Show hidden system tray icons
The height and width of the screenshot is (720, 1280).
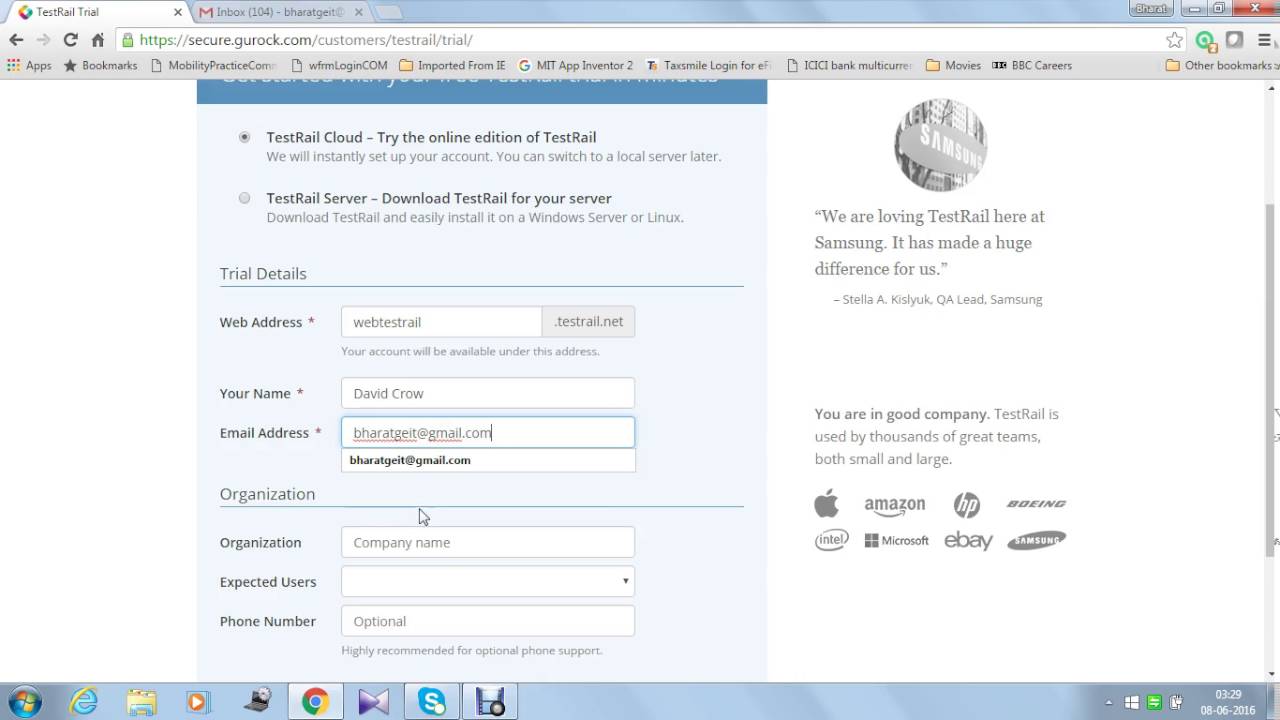1108,702
